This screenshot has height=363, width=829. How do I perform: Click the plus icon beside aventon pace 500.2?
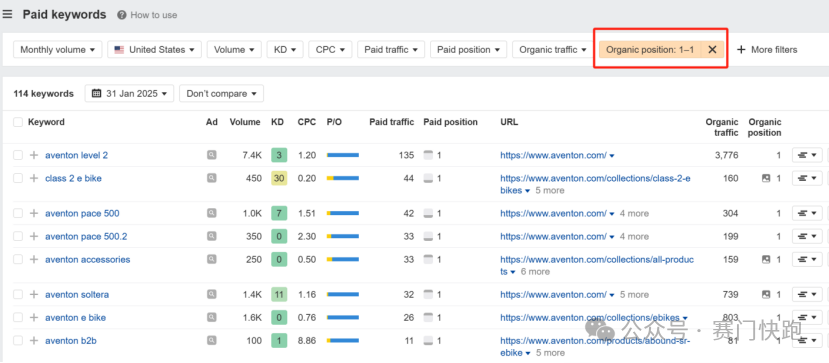(34, 236)
